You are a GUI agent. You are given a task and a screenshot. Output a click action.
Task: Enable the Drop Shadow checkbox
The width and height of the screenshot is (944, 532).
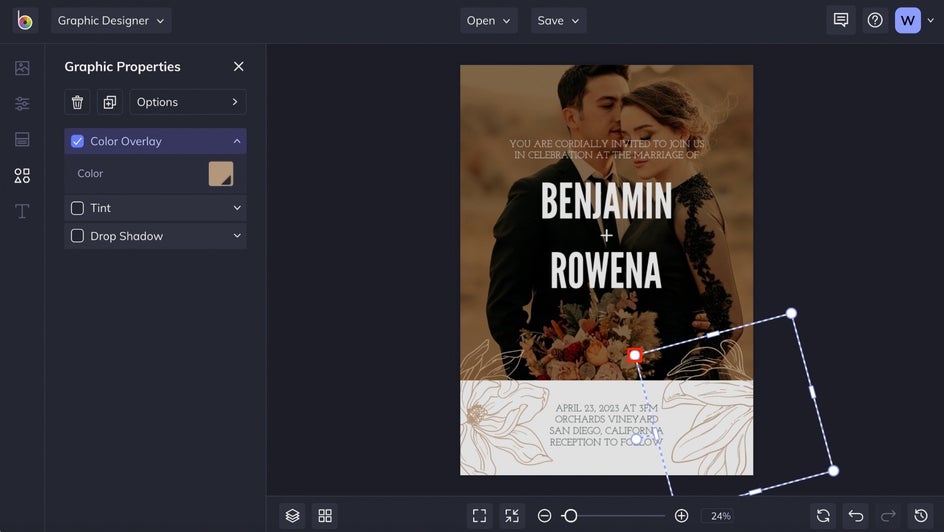tap(77, 236)
